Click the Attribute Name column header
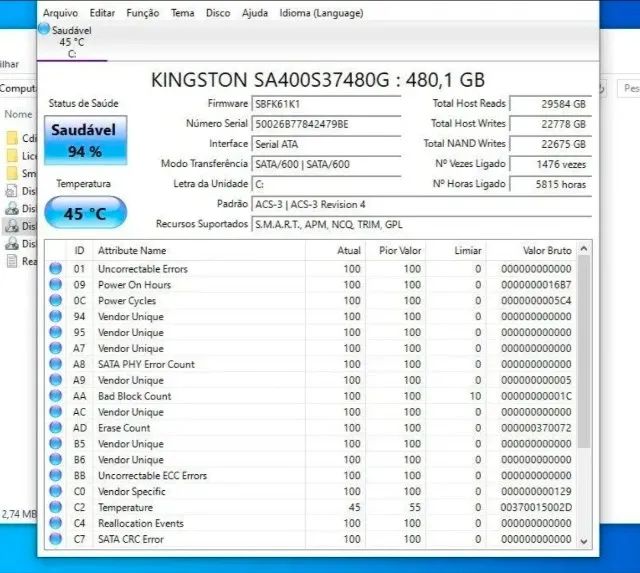The image size is (640, 573). tap(199, 251)
